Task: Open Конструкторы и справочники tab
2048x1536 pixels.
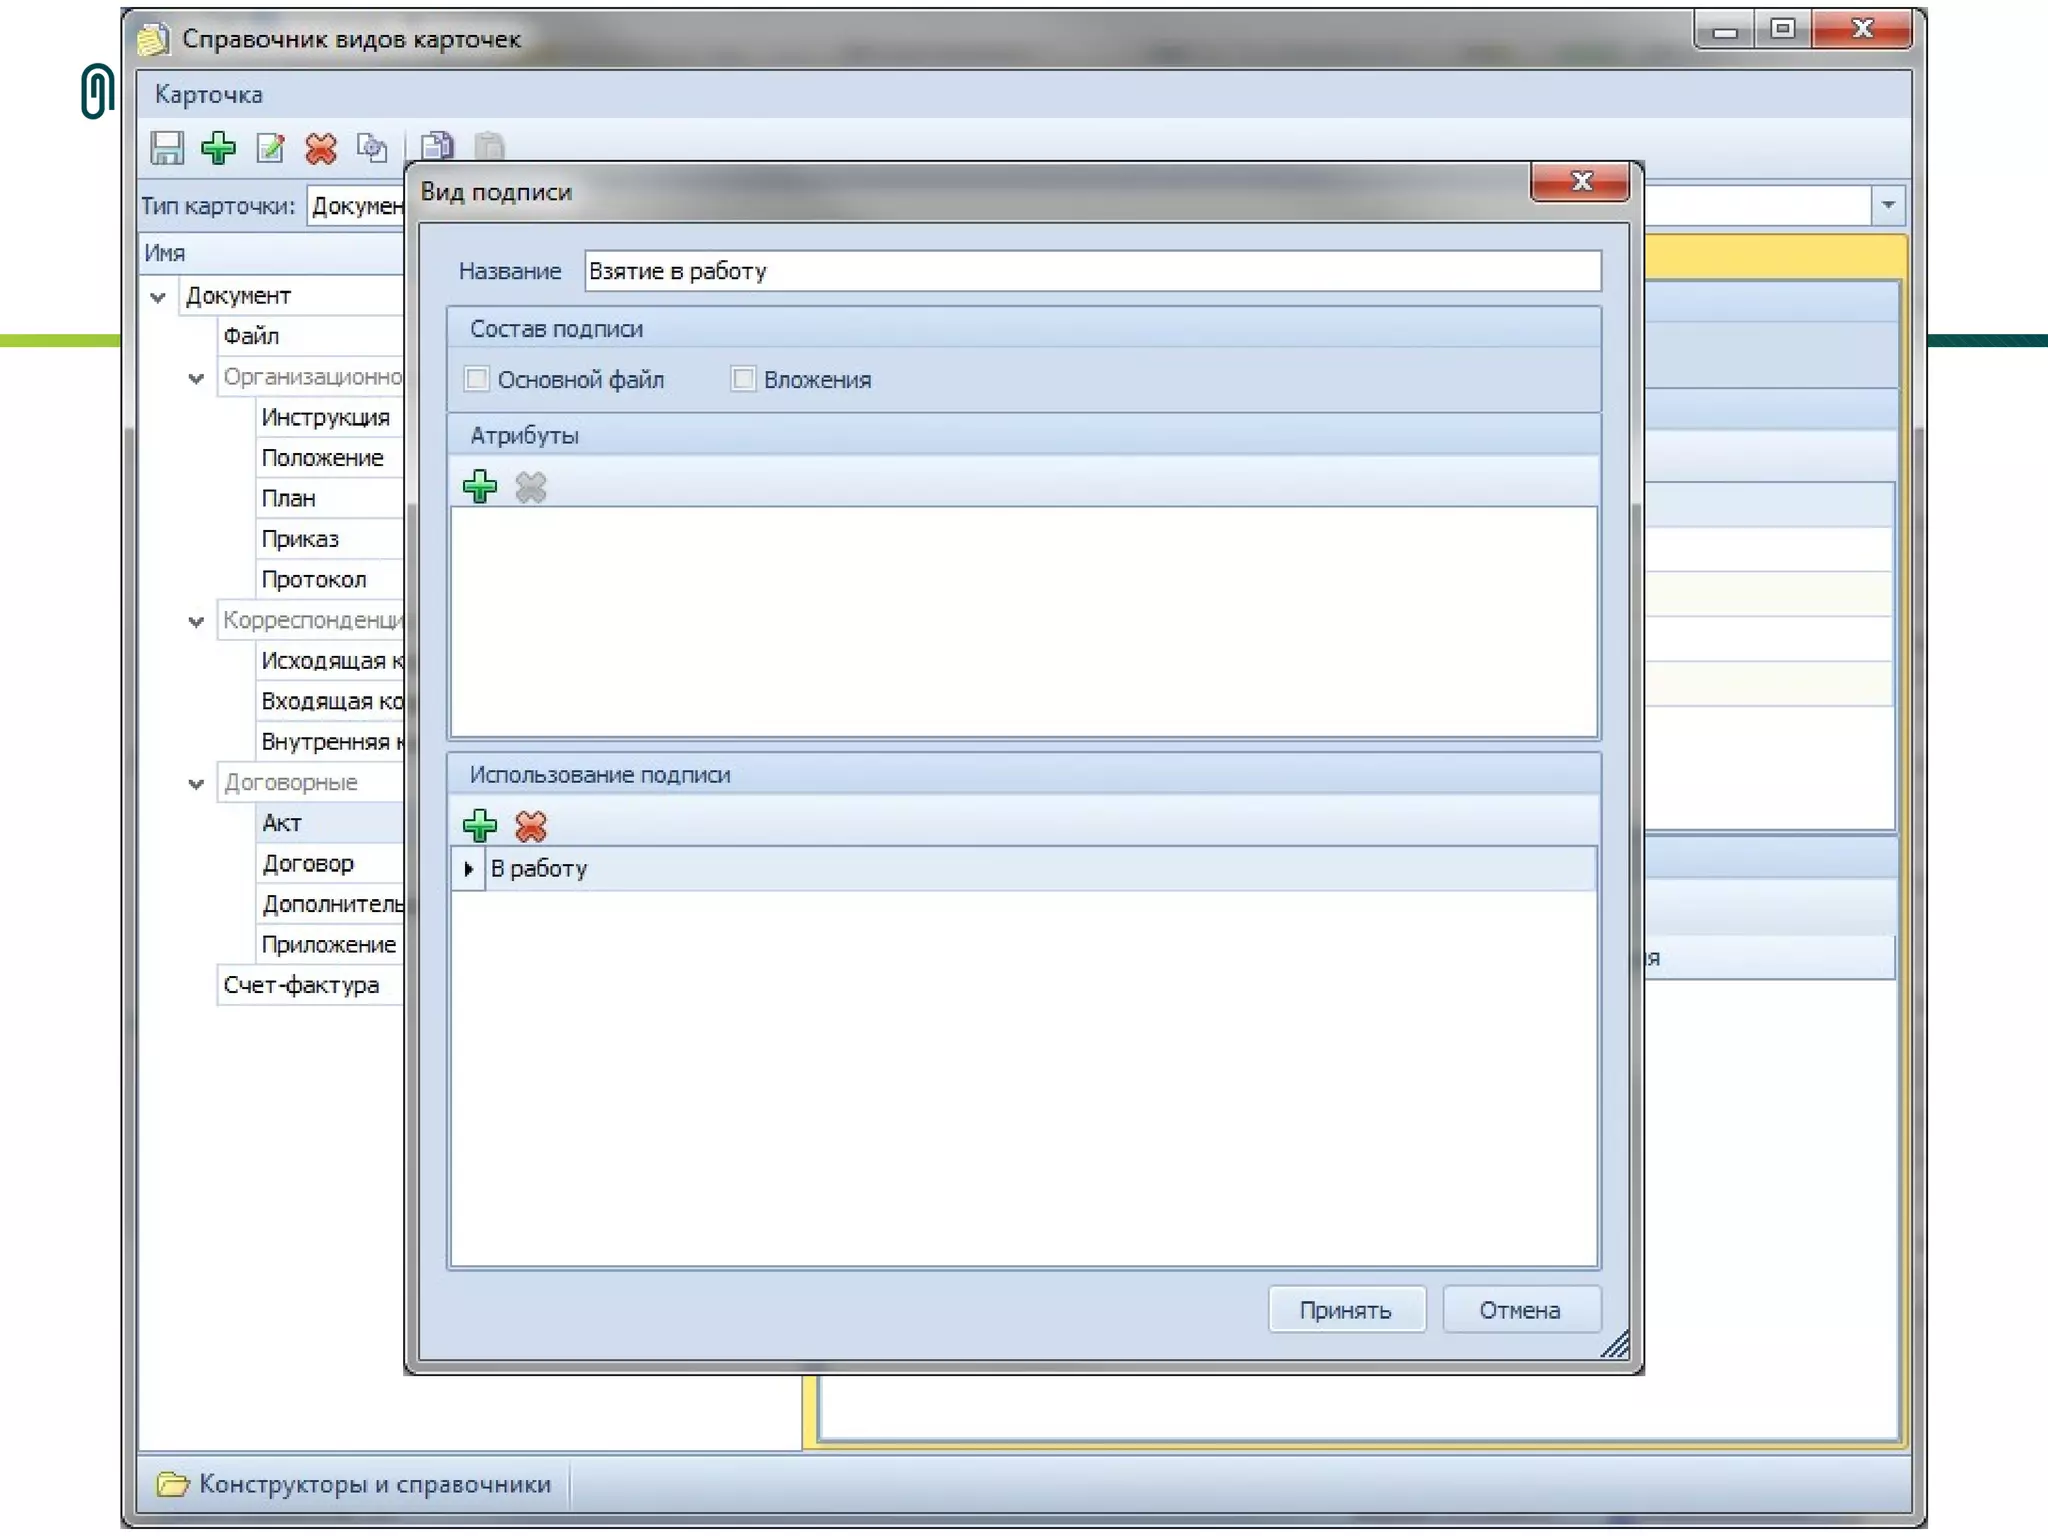Action: (x=356, y=1484)
